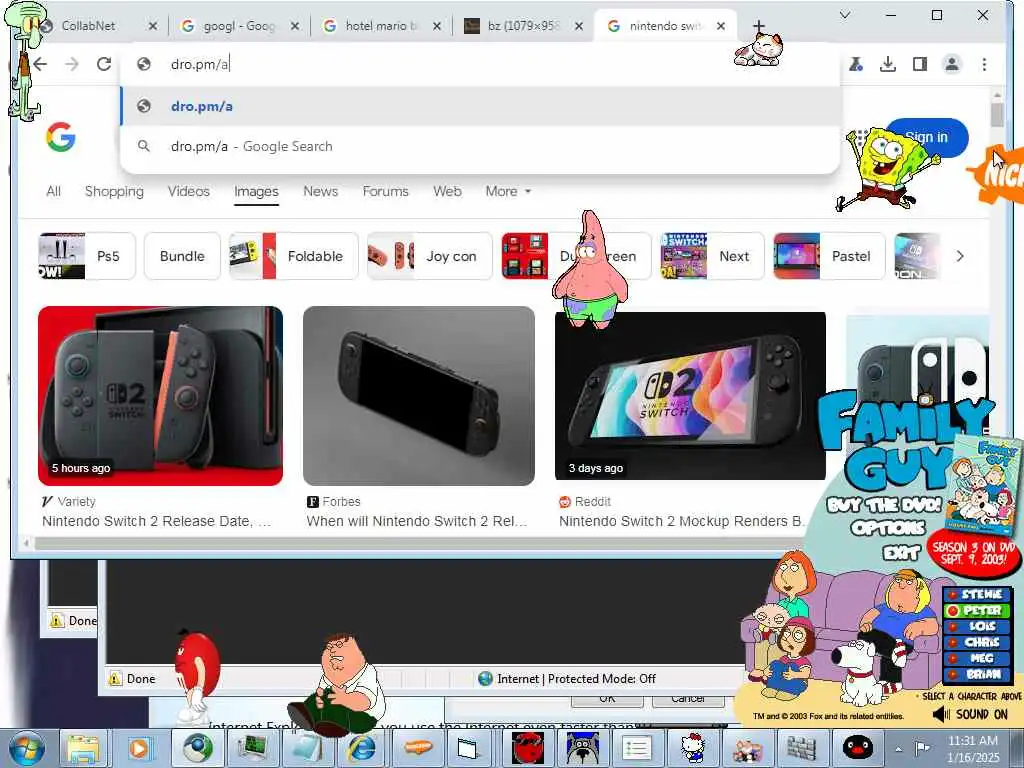This screenshot has height=768, width=1024.
Task: Click the Google Sign in button
Action: pos(926,137)
